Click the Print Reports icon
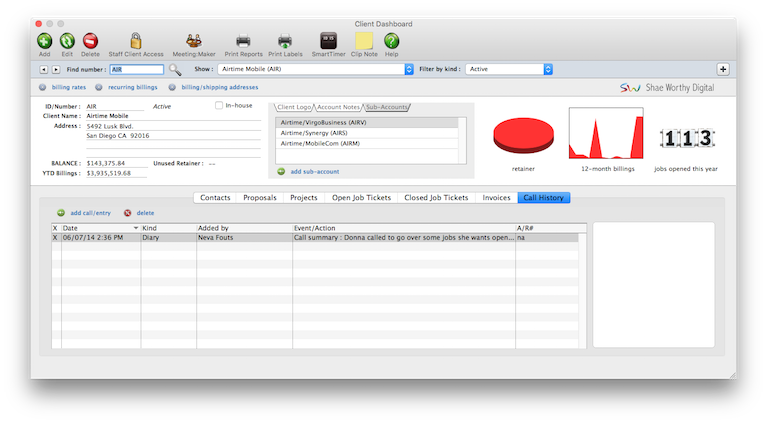The height and width of the screenshot is (423, 767). point(243,42)
